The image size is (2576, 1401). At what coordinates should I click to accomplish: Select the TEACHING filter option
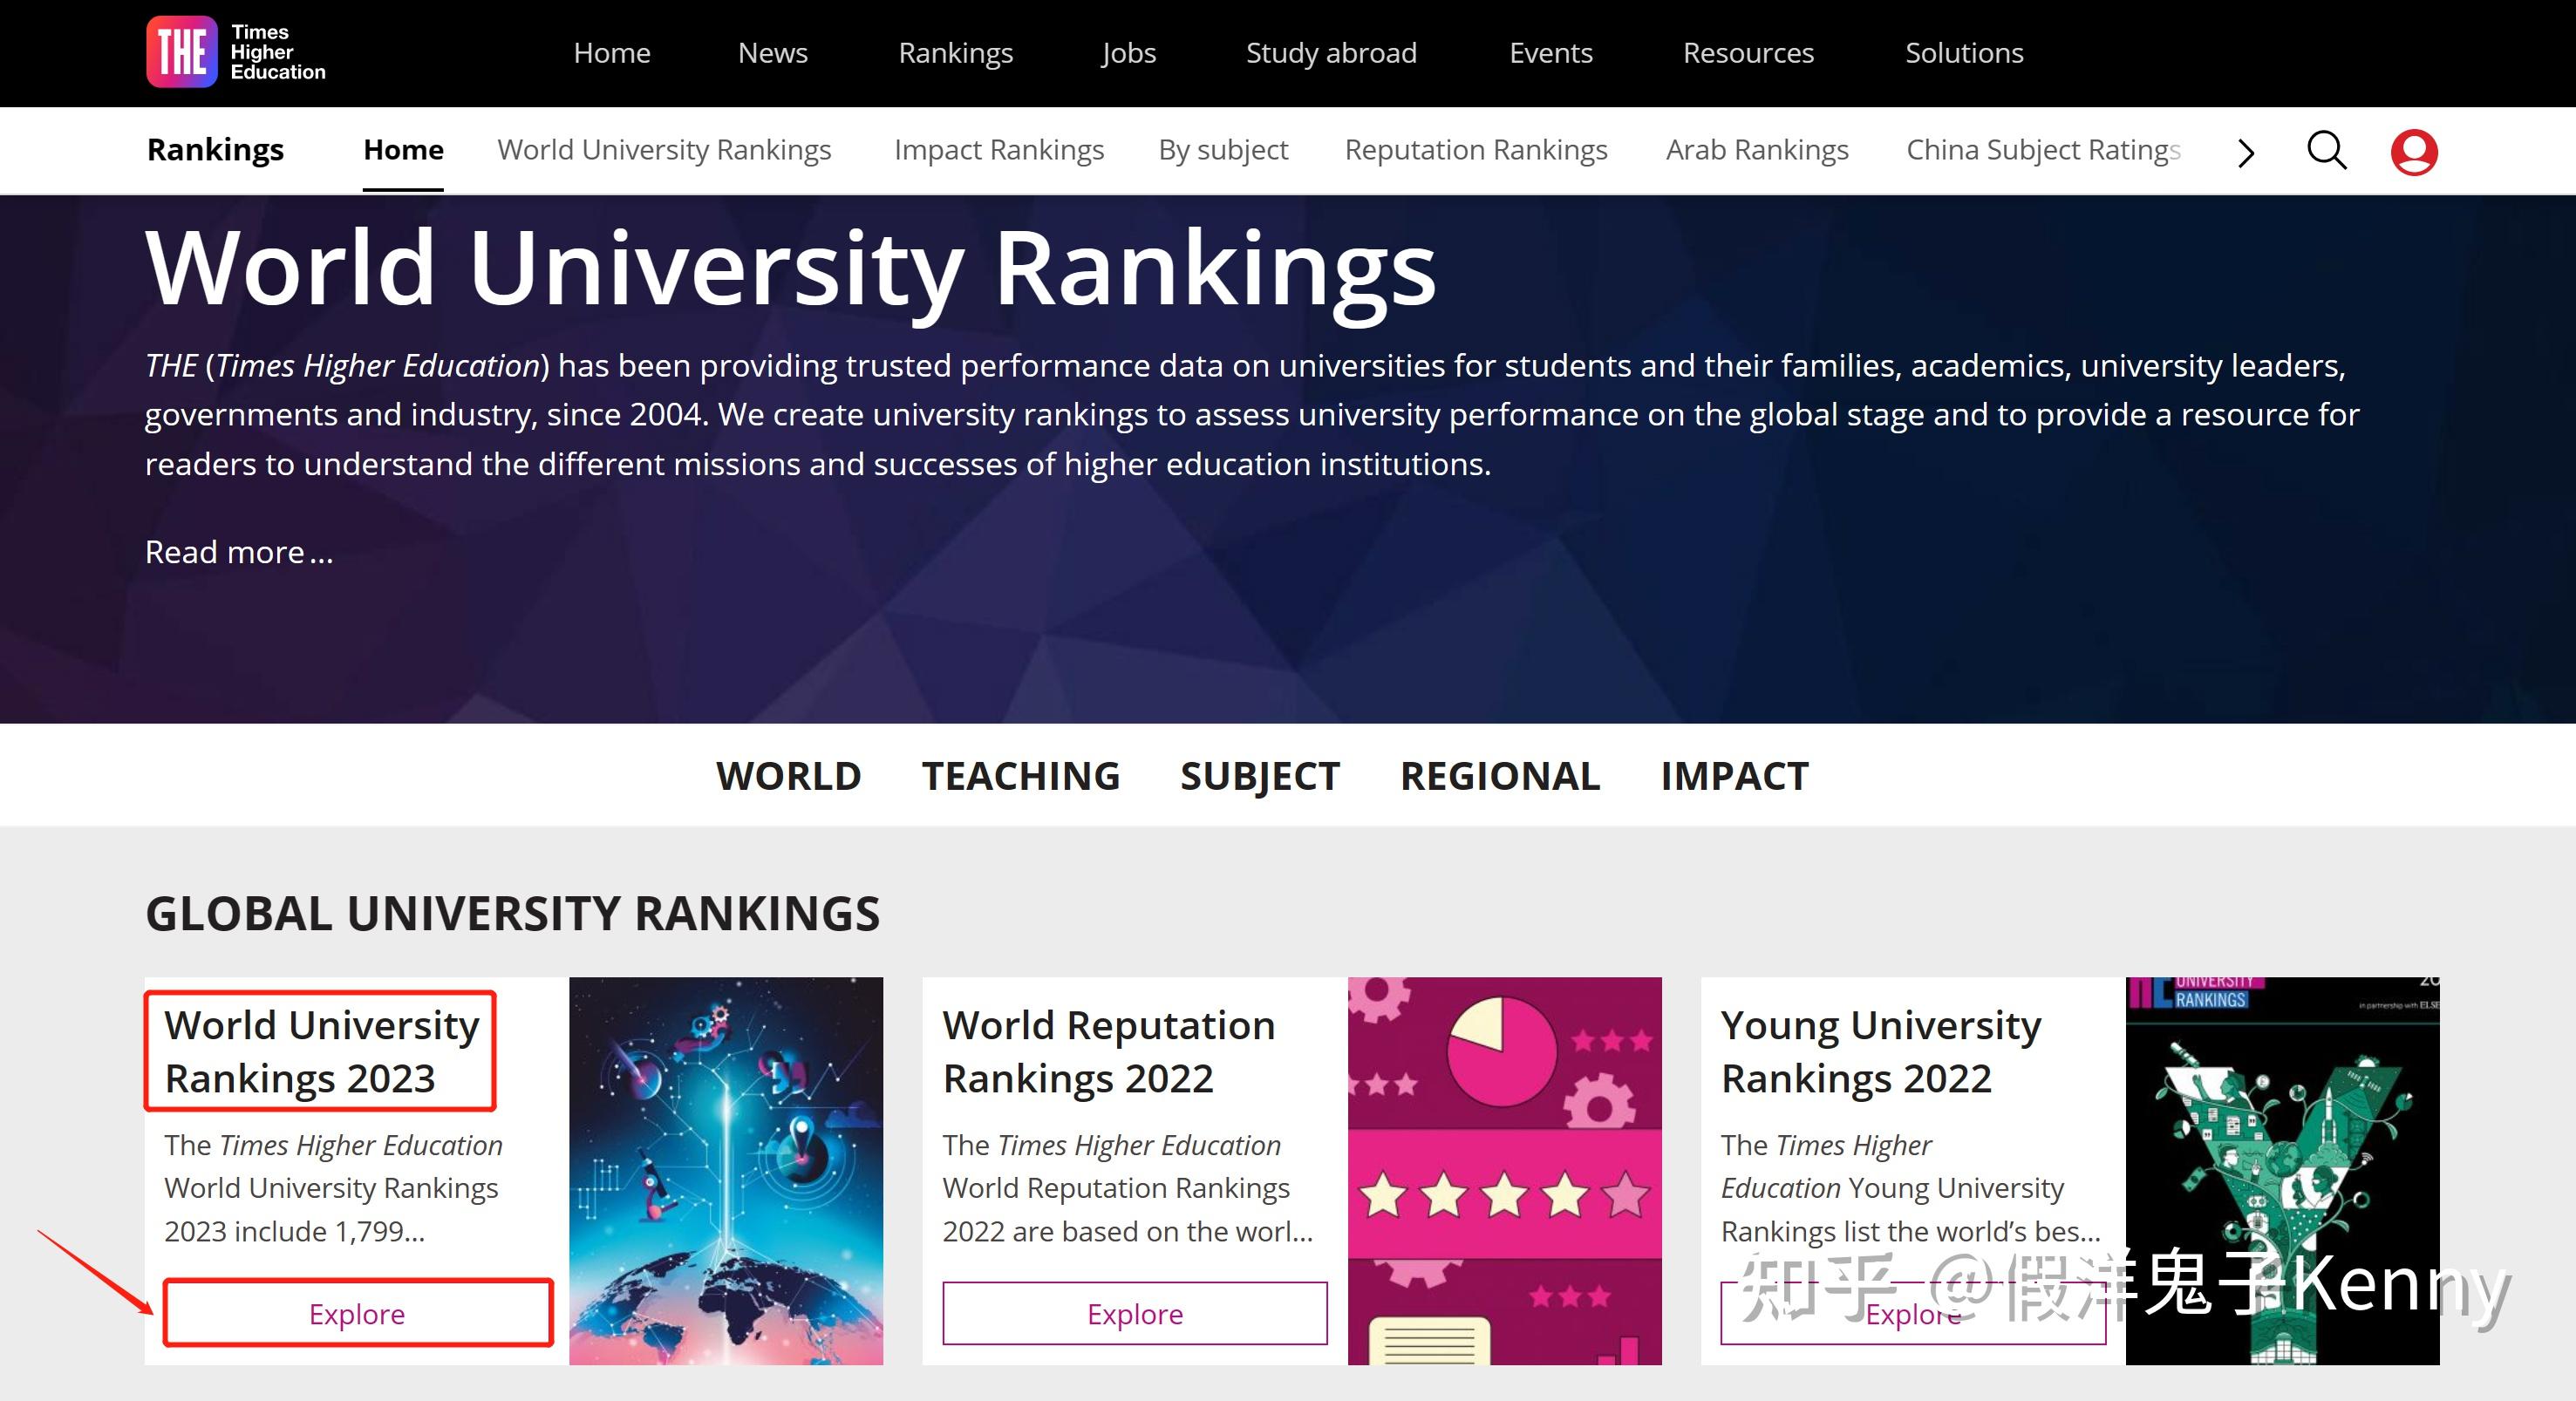[1021, 775]
